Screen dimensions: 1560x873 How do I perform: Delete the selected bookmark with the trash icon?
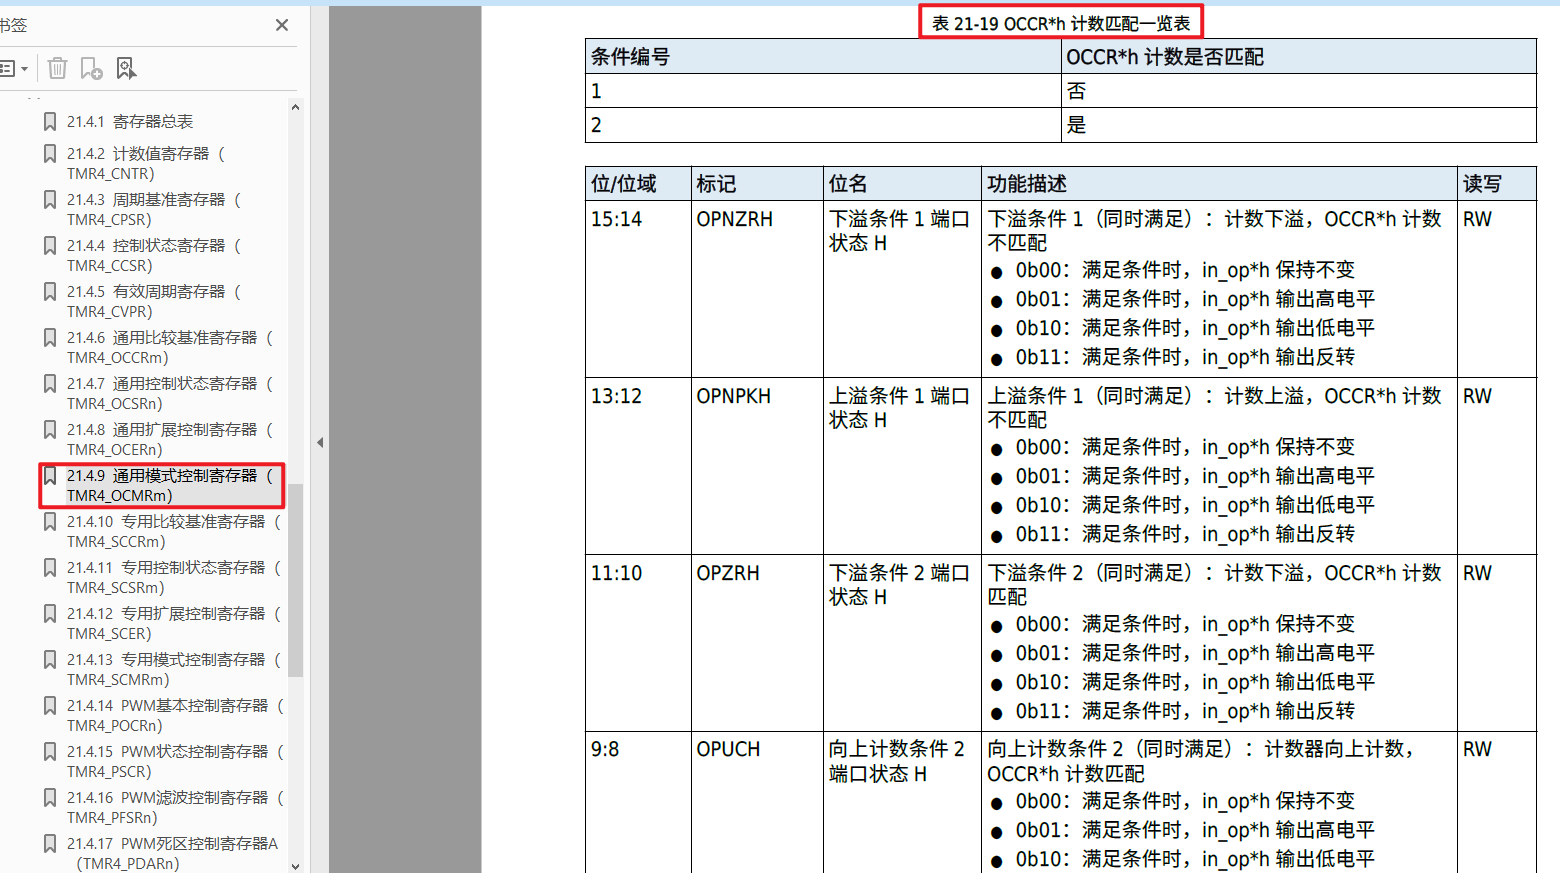pos(57,68)
